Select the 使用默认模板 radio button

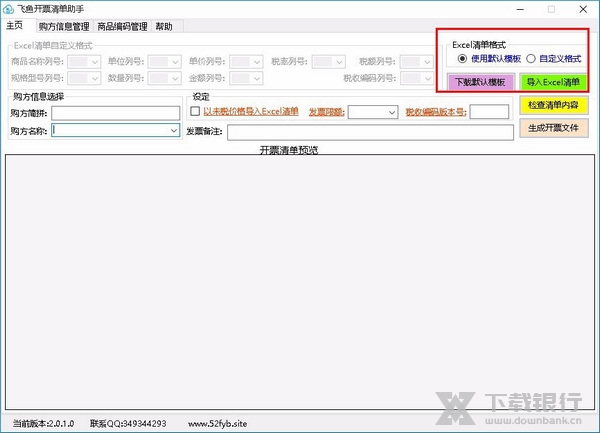point(462,59)
